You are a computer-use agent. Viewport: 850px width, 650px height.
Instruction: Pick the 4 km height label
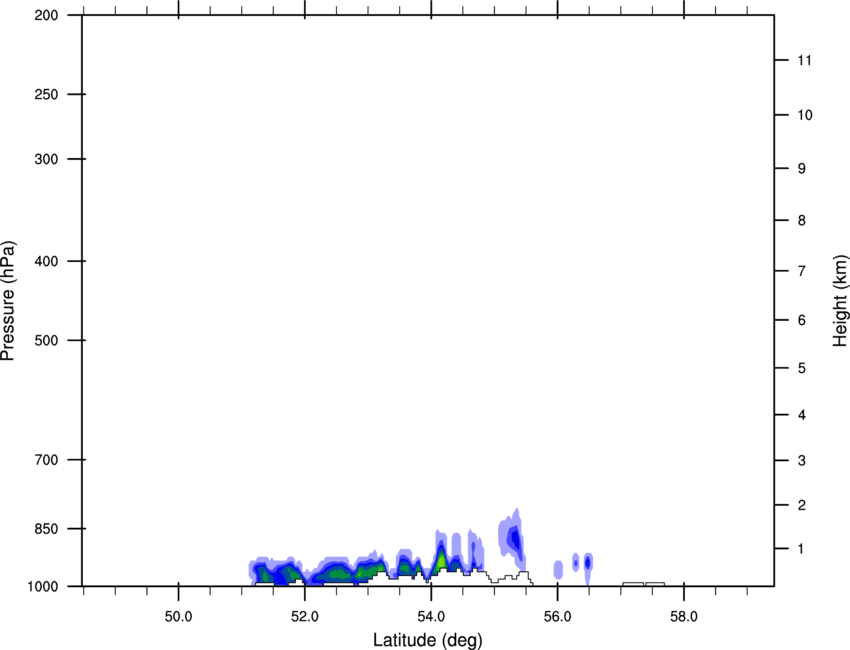(x=802, y=415)
